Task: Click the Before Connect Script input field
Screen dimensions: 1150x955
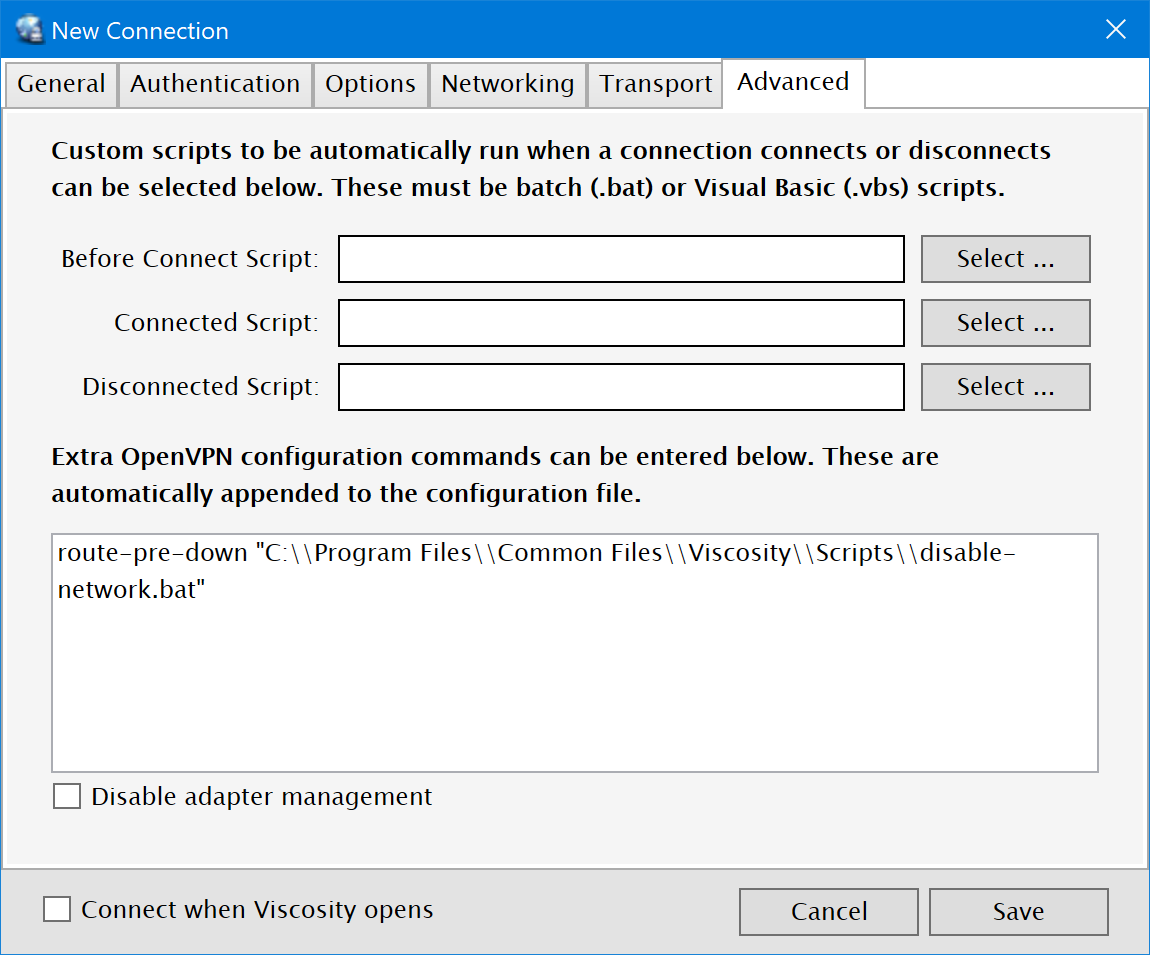Action: click(621, 259)
